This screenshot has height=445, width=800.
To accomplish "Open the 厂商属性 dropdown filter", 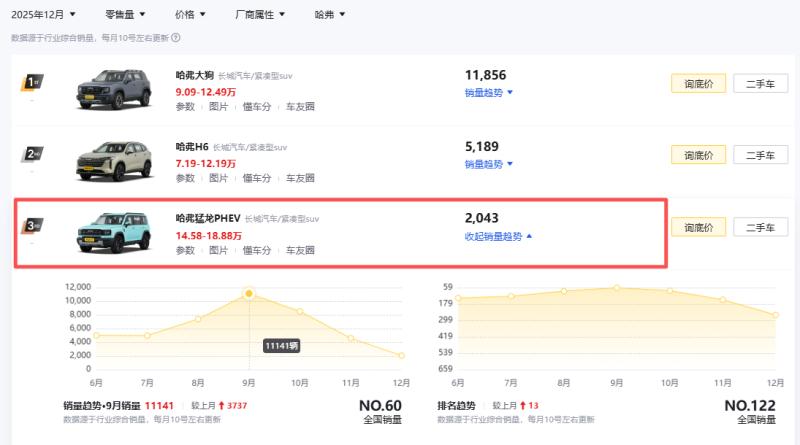I will point(260,14).
